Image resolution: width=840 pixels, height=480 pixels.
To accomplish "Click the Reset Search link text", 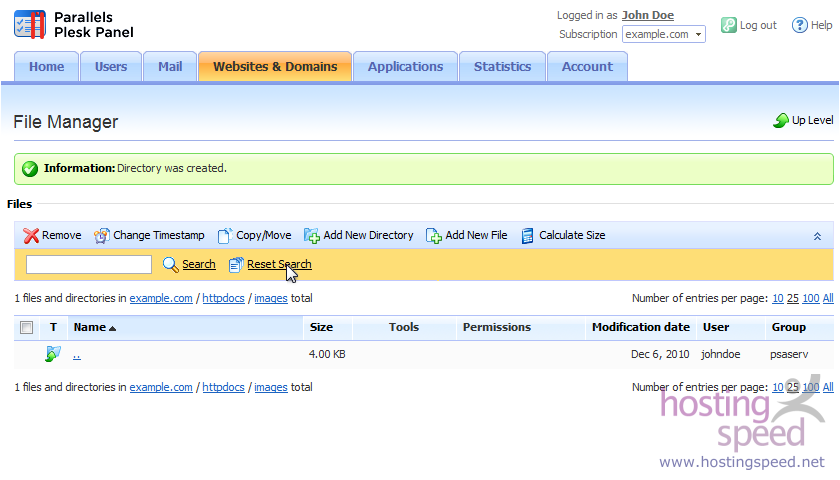I will 279,264.
